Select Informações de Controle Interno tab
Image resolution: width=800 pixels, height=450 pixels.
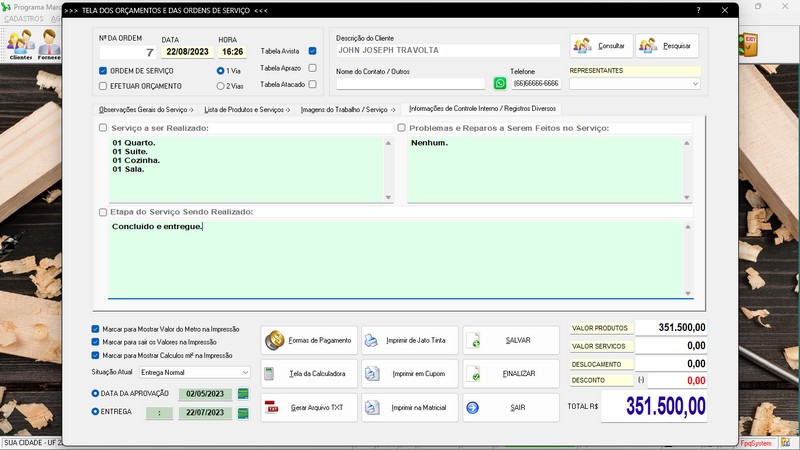click(482, 109)
